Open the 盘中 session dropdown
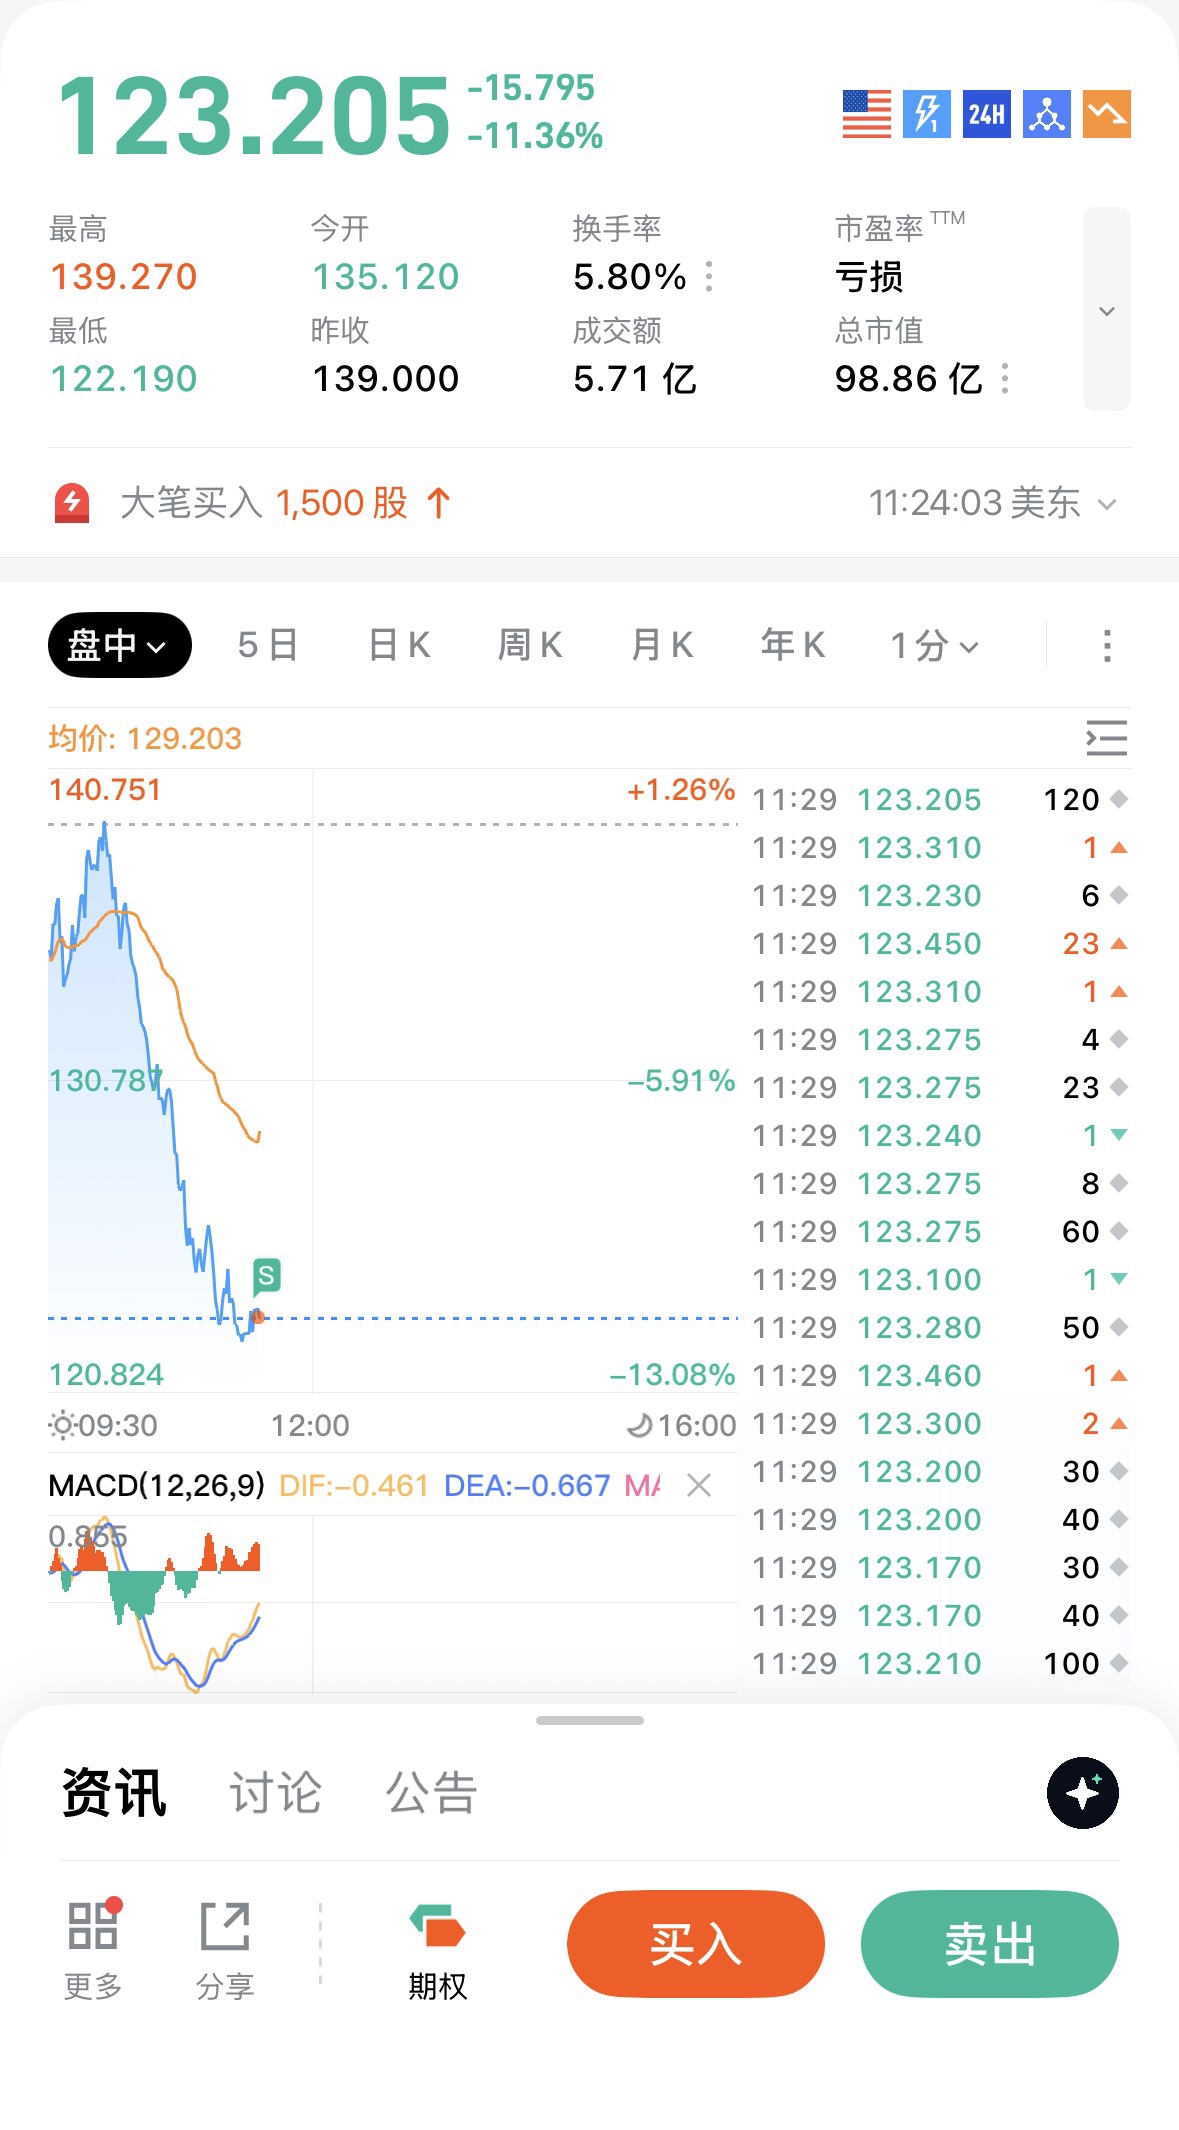Screen dimensions: 1179x2130 (120, 645)
